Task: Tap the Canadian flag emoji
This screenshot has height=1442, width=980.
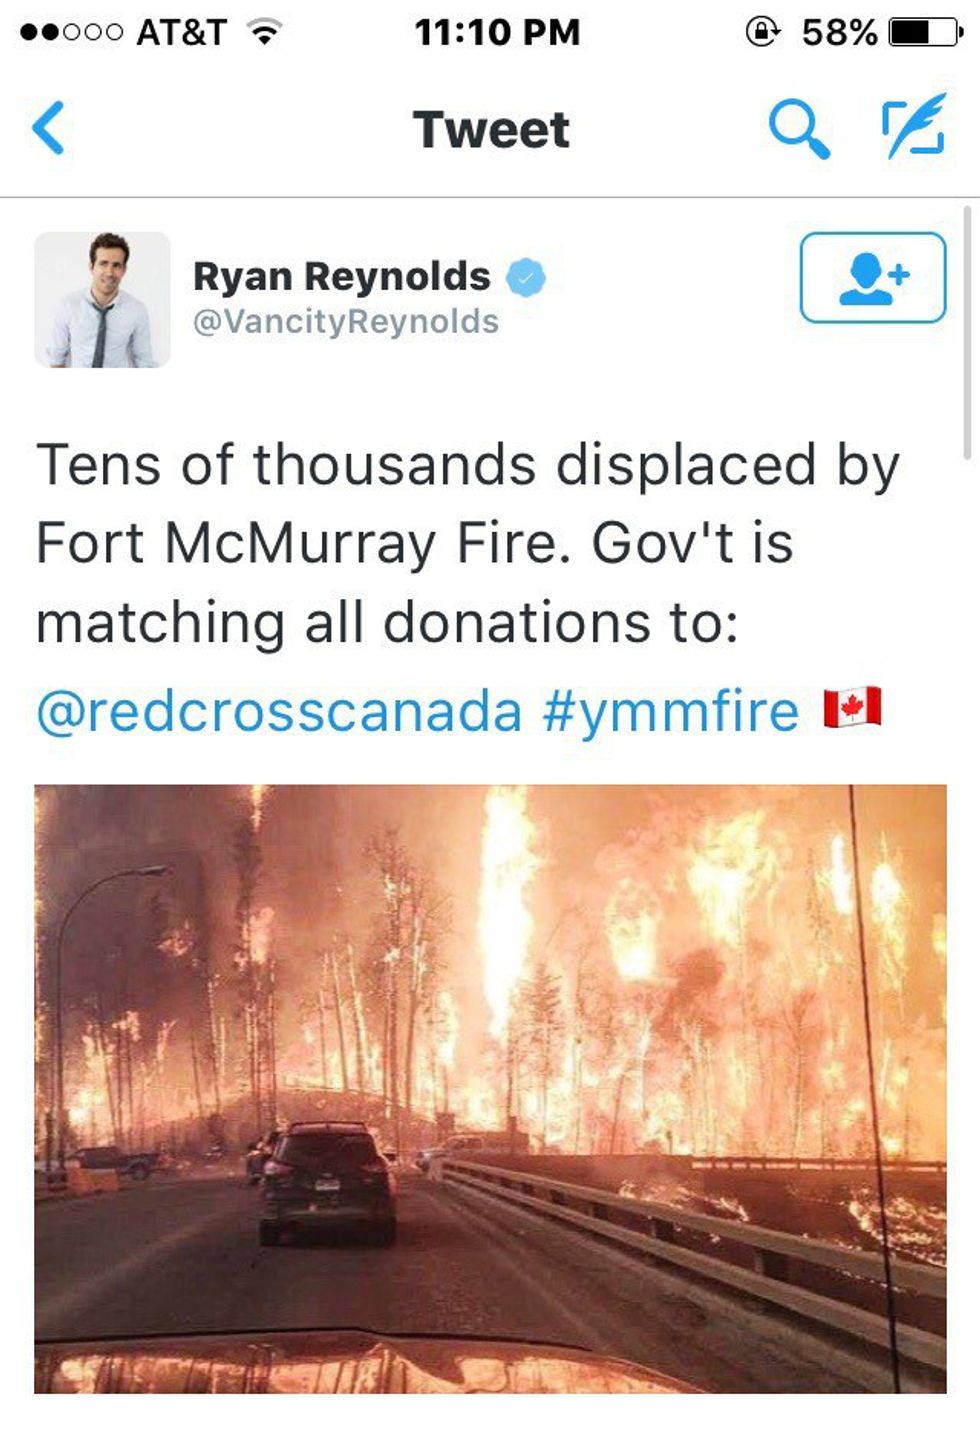Action: click(852, 707)
